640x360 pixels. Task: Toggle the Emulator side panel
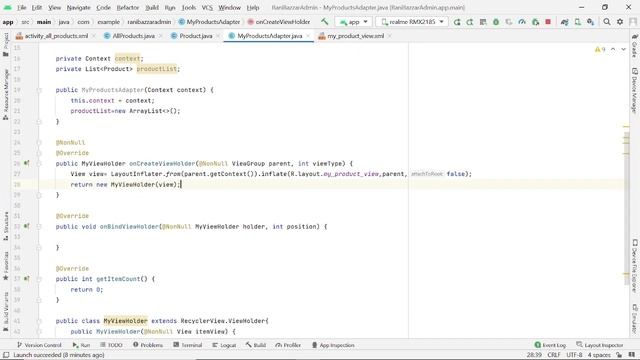click(634, 319)
